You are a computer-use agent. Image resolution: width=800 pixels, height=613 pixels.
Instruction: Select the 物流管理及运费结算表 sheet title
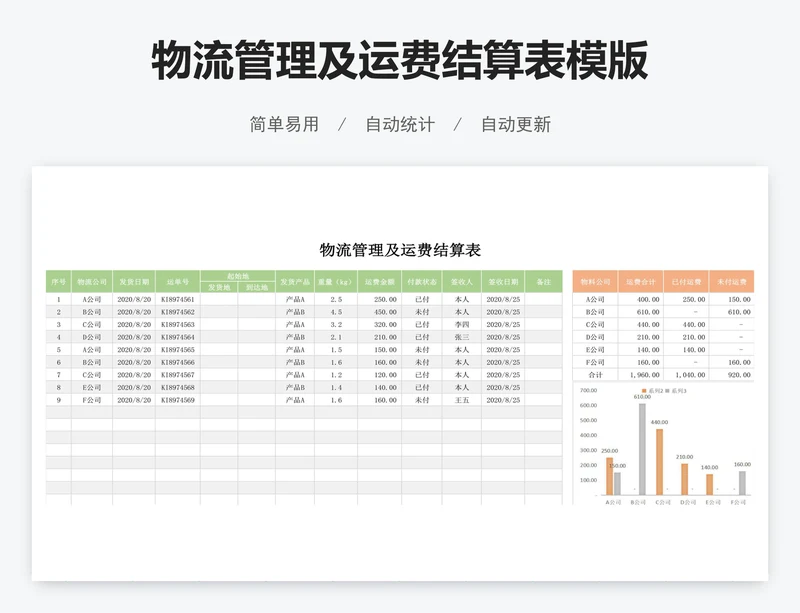[x=400, y=248]
